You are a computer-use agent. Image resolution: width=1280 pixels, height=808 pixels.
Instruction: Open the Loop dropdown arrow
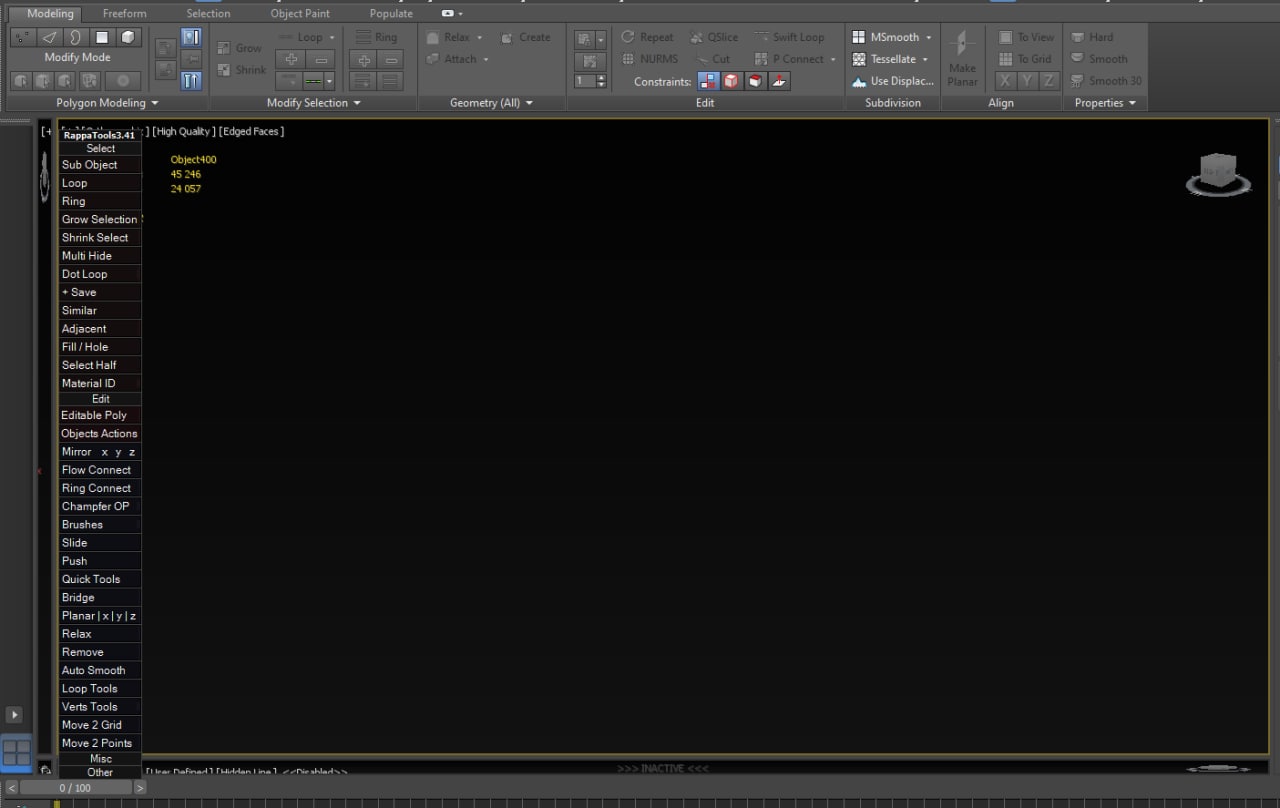[x=331, y=37]
